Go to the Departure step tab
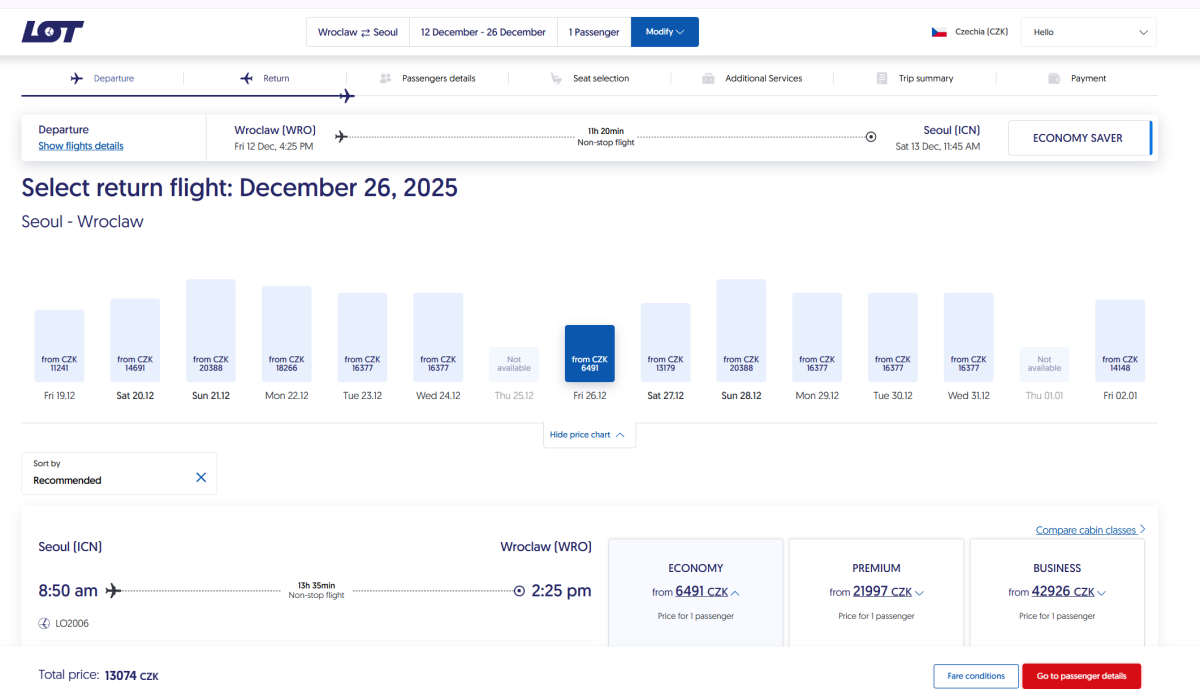This screenshot has width=1200, height=689. click(x=103, y=78)
